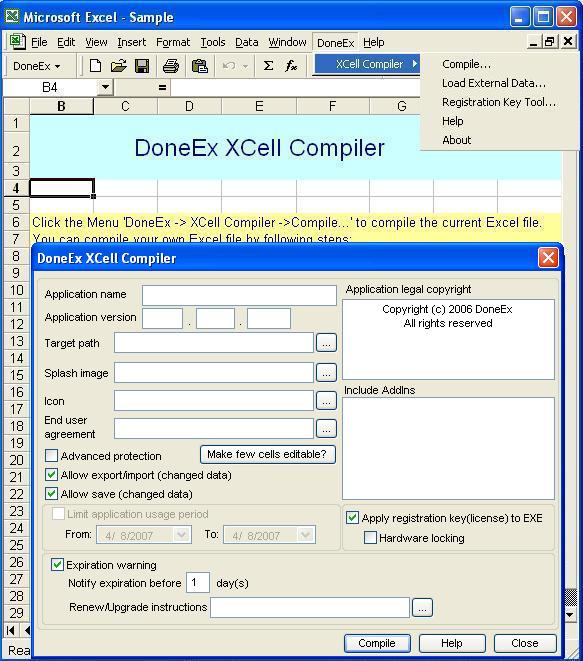Click the Paste clipboard icon
This screenshot has height=661, width=583.
tap(199, 66)
